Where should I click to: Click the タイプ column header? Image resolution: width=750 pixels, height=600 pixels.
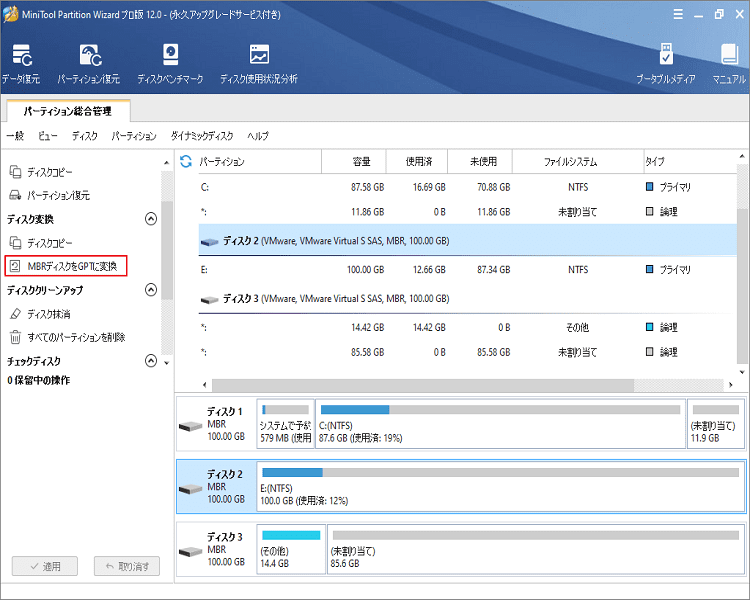click(689, 162)
